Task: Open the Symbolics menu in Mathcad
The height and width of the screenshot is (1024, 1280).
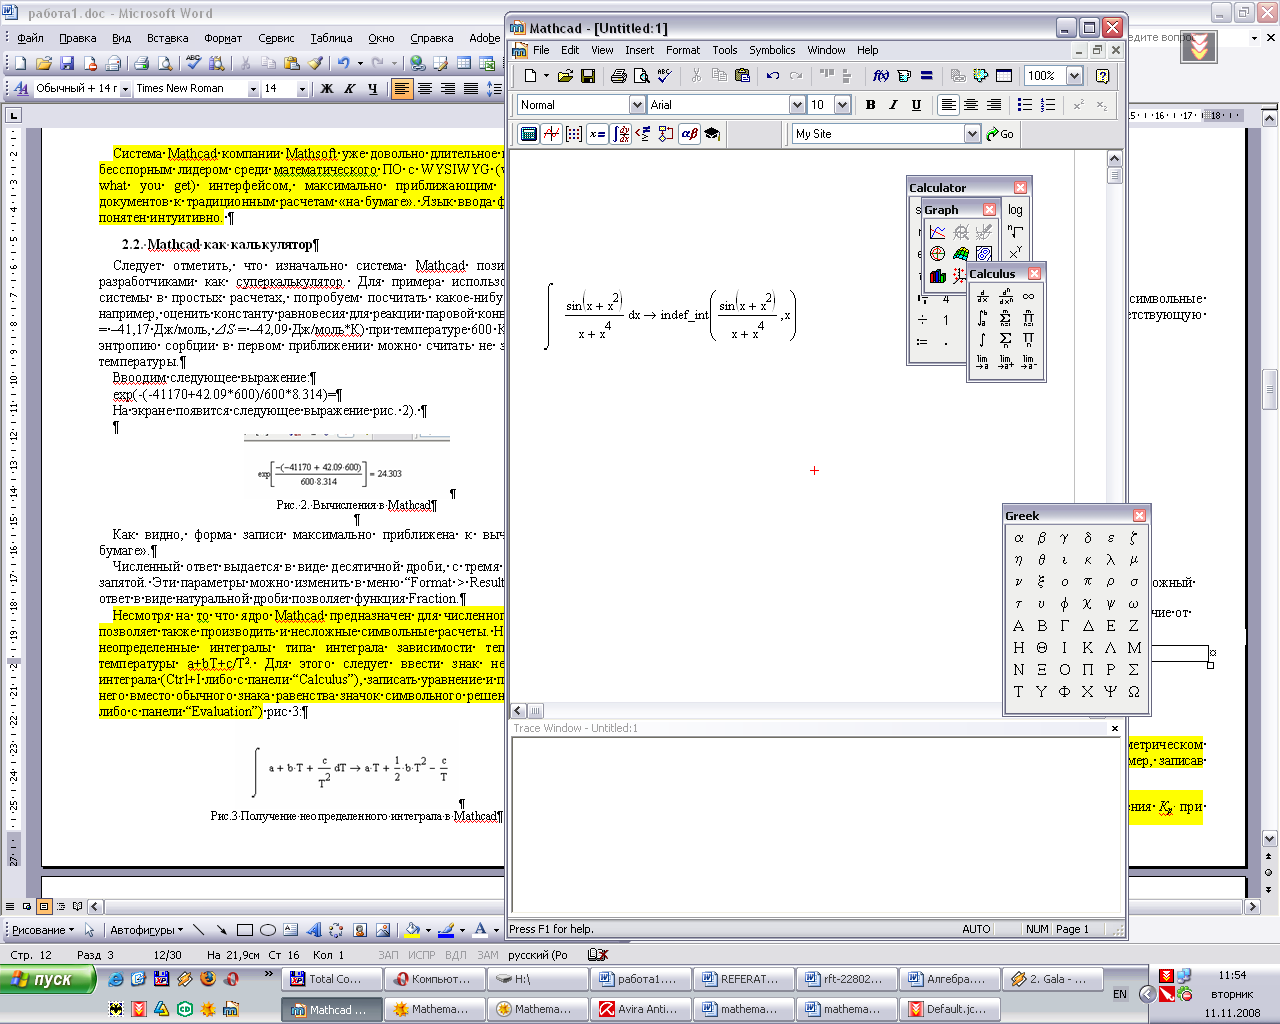Action: coord(772,50)
